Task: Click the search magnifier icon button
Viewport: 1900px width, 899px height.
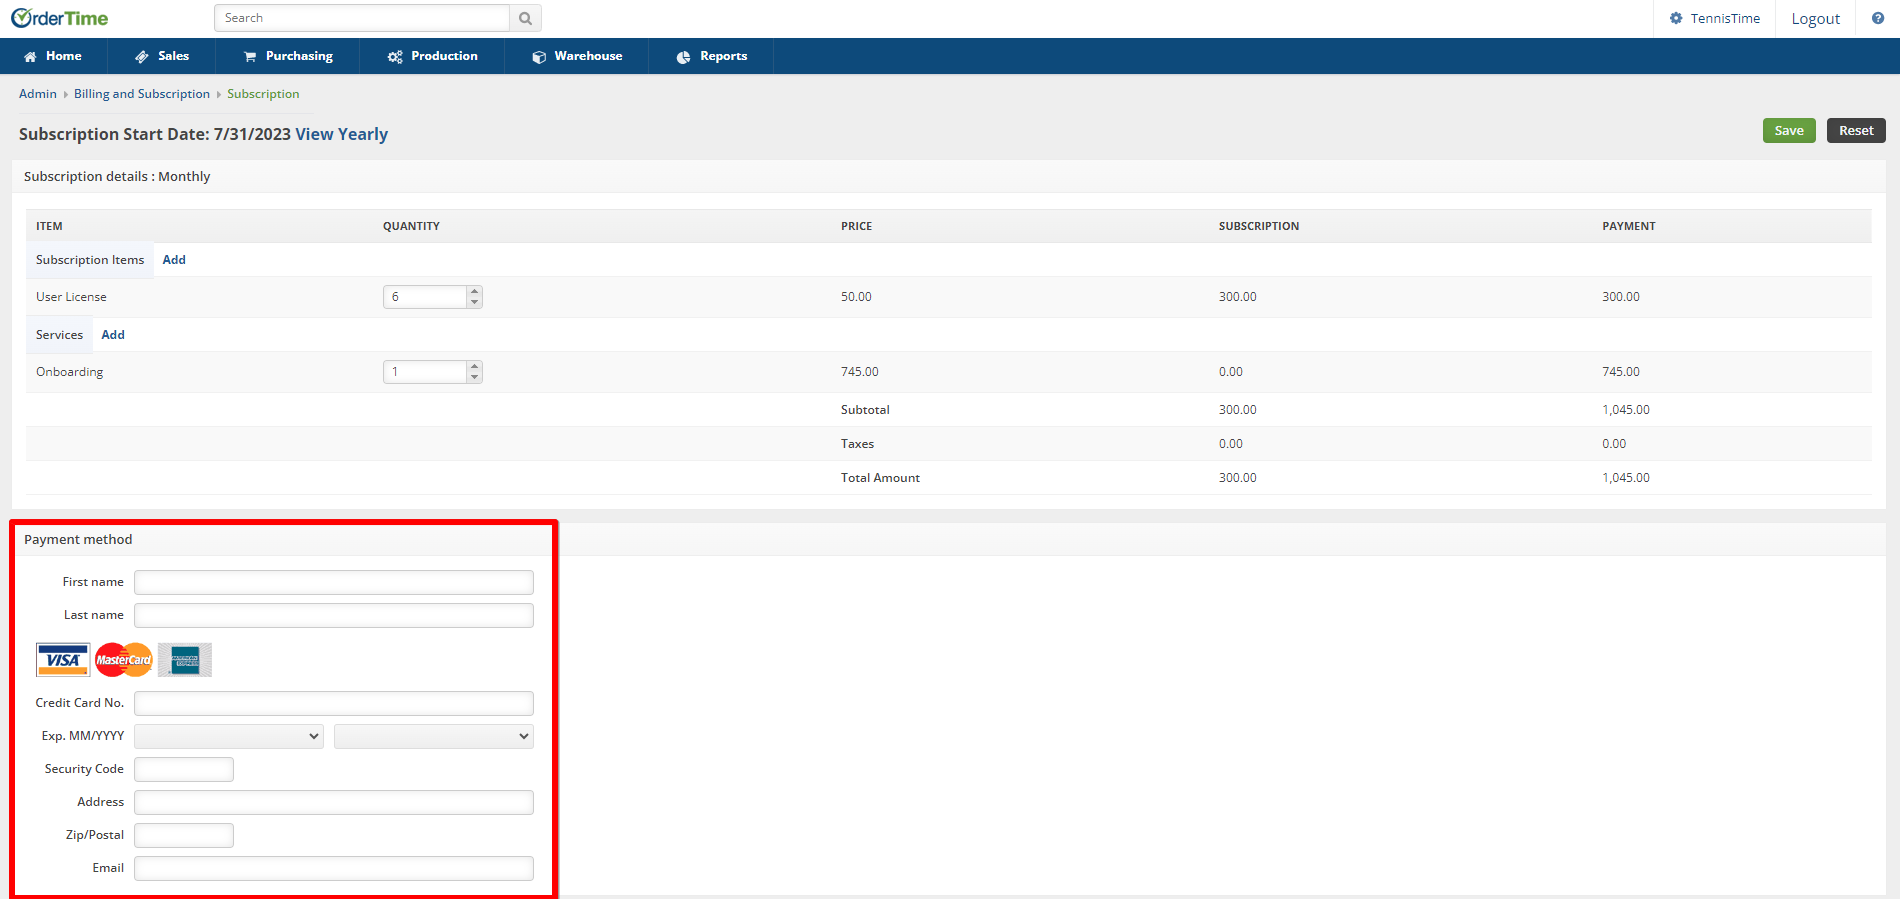Action: click(x=525, y=18)
